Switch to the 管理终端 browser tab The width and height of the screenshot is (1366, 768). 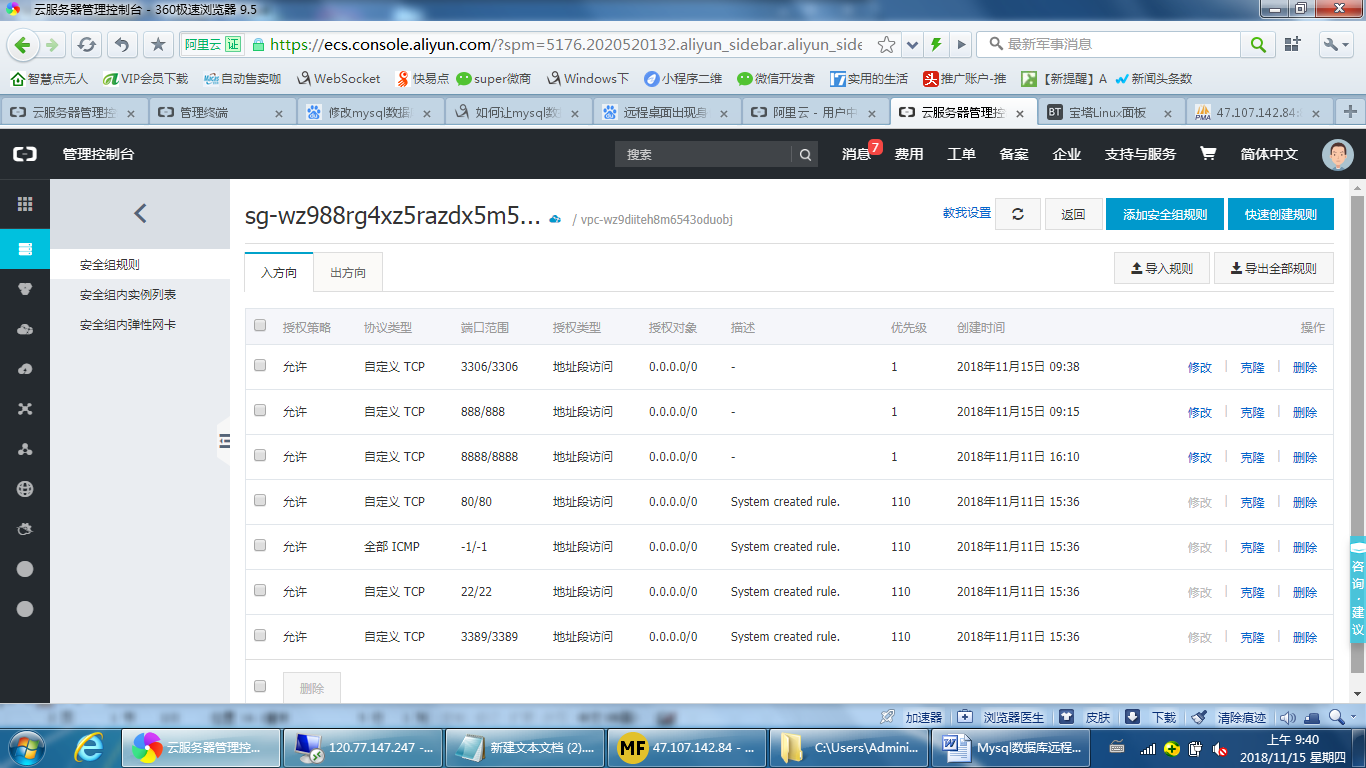[x=223, y=112]
